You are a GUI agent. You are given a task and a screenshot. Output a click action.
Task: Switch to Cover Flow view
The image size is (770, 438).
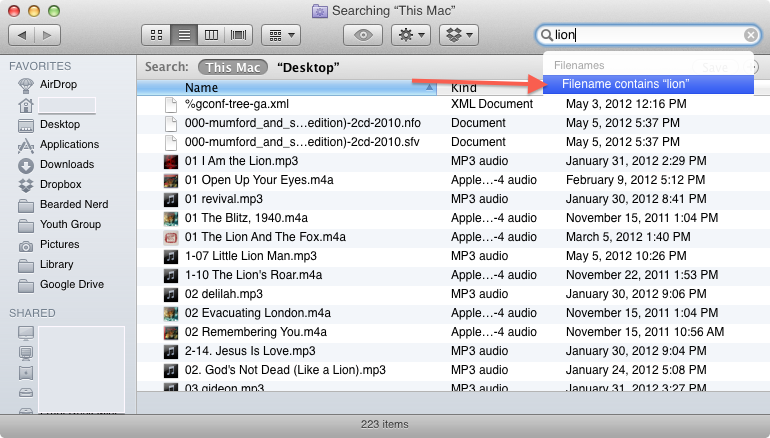[x=239, y=35]
